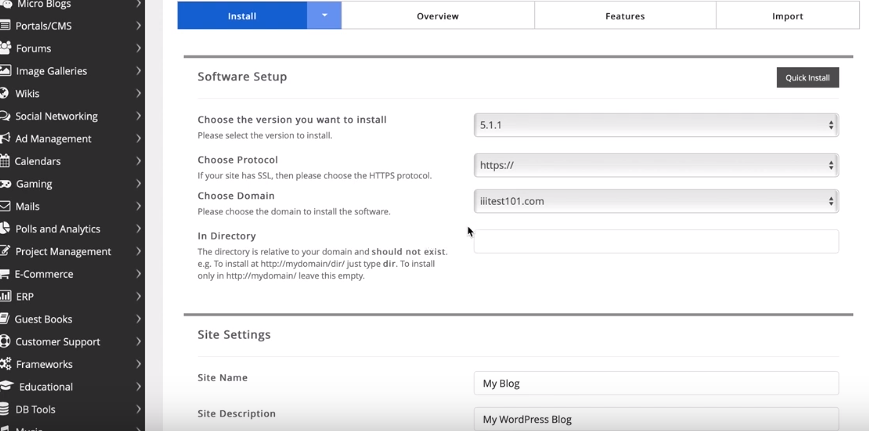
Task: Click the Educational graduation cap icon
Action: 6,387
